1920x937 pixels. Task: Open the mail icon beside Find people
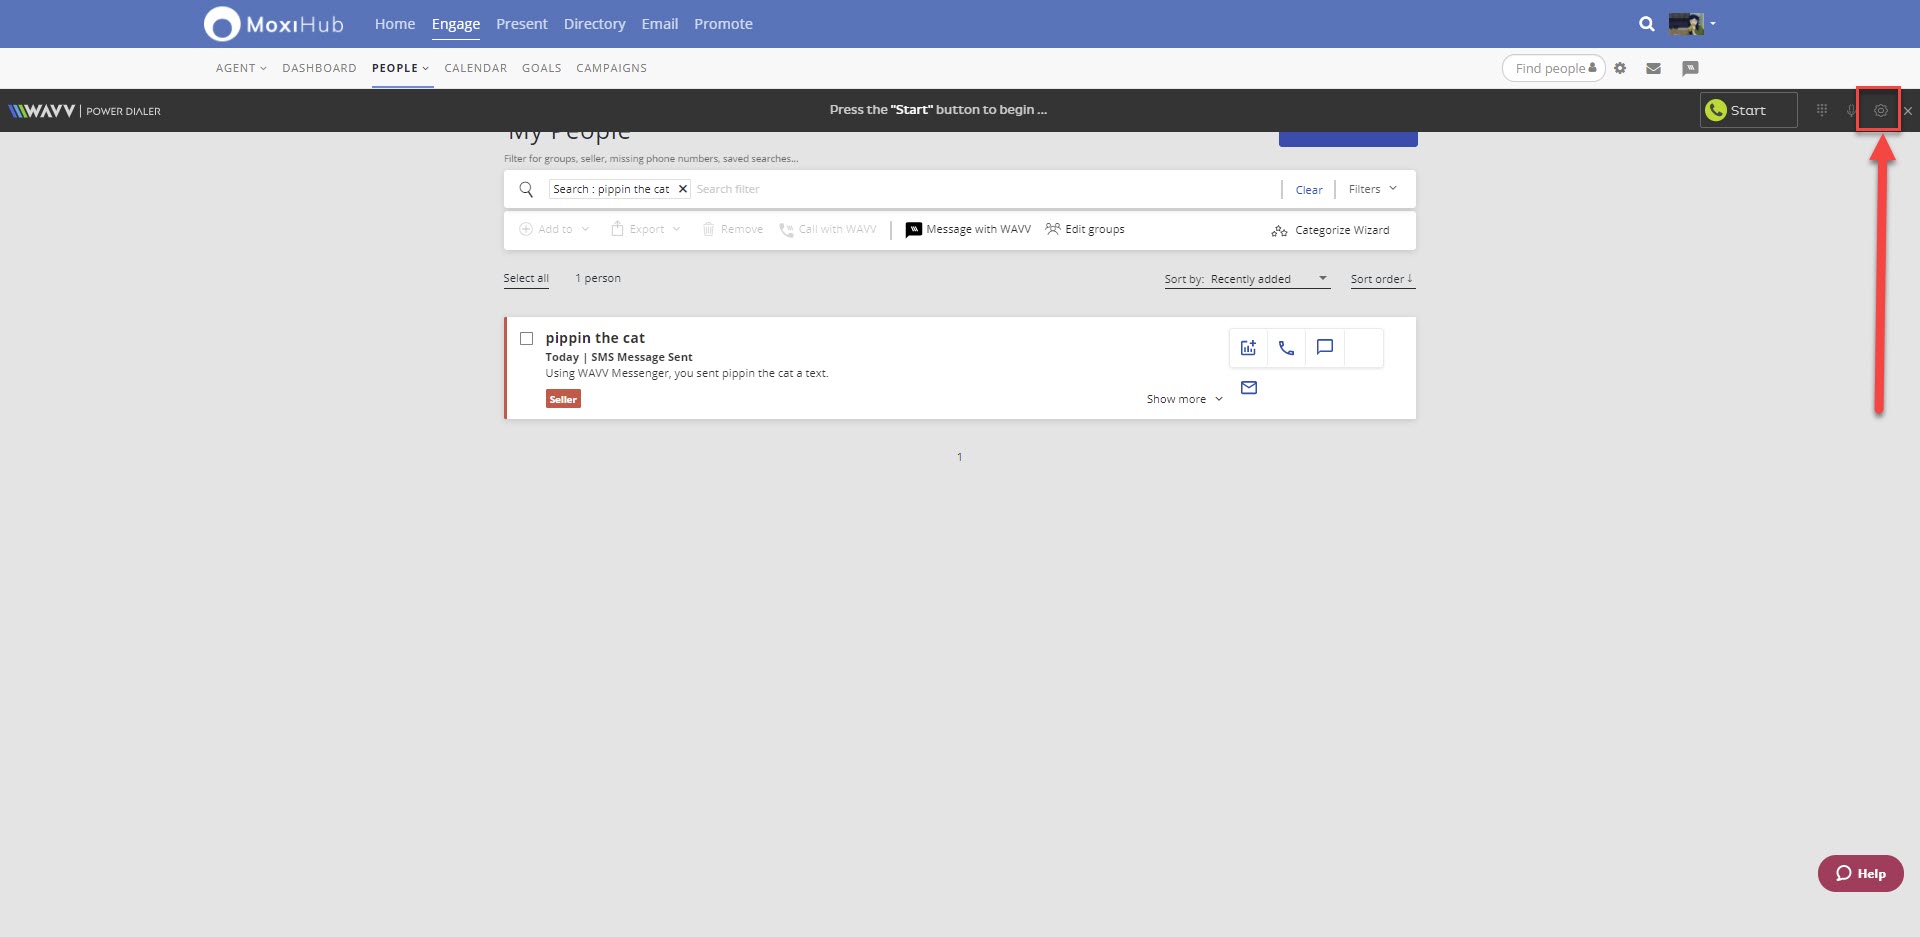(1653, 69)
